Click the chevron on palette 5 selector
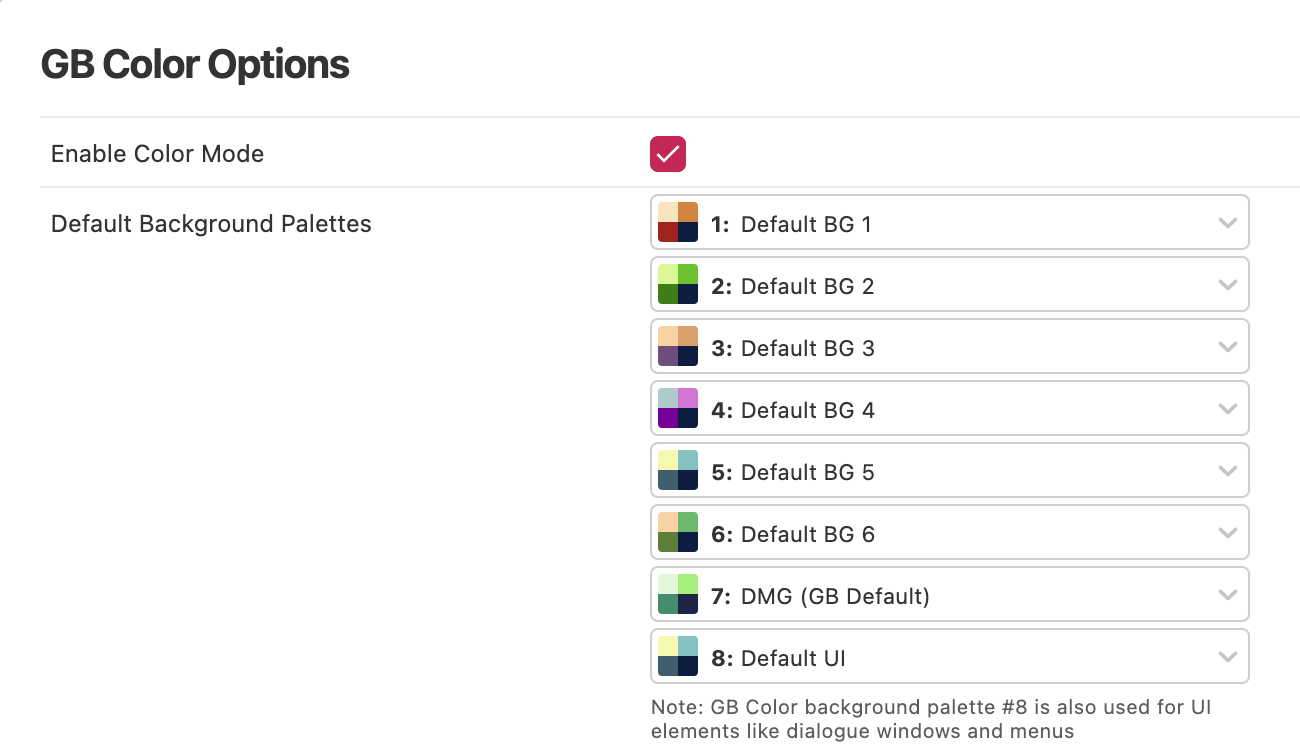Screen dimensions: 1300x756 (x=1228, y=471)
